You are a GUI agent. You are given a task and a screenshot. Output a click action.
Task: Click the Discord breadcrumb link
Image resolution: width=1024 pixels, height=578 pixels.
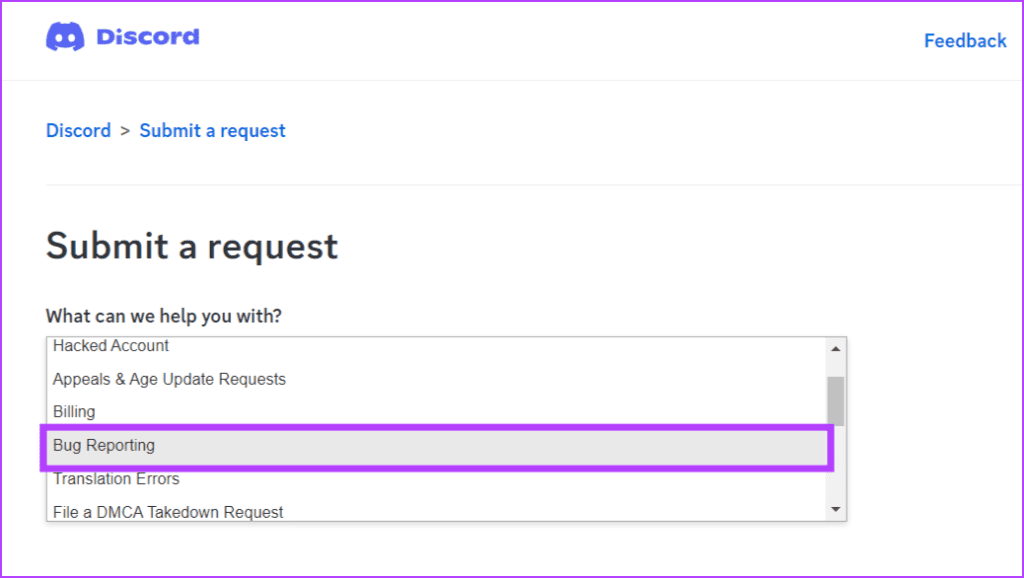(78, 131)
